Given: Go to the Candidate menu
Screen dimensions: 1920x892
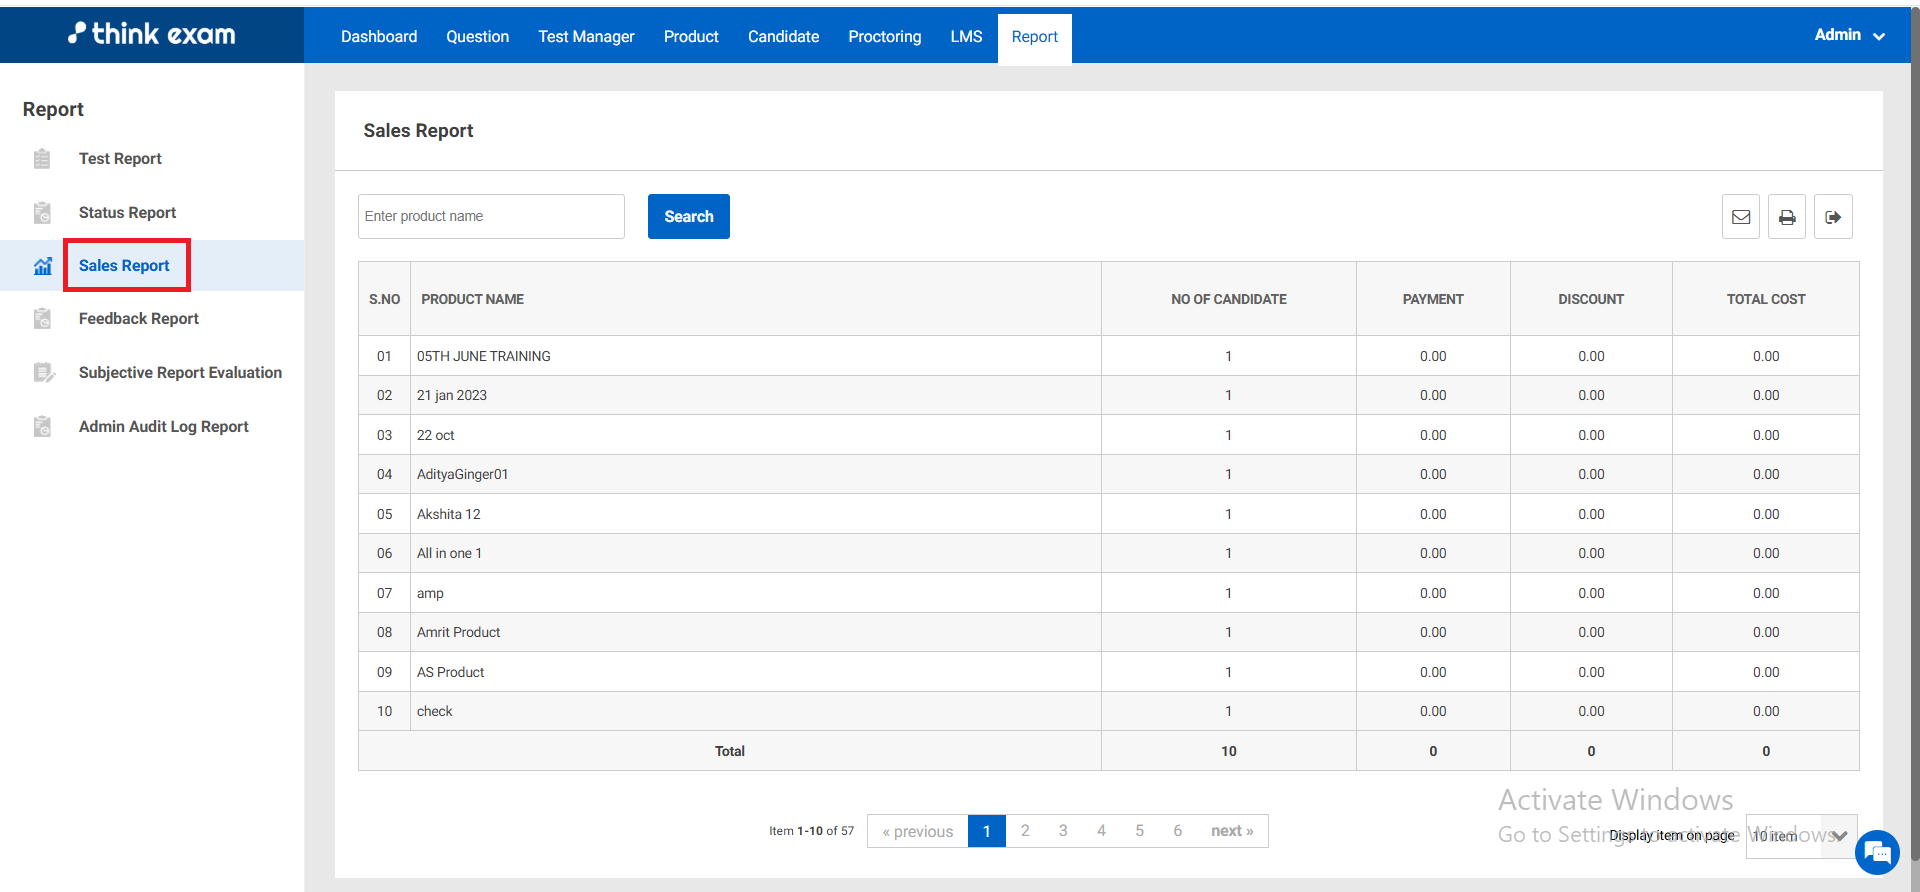Looking at the screenshot, I should pyautogui.click(x=783, y=37).
